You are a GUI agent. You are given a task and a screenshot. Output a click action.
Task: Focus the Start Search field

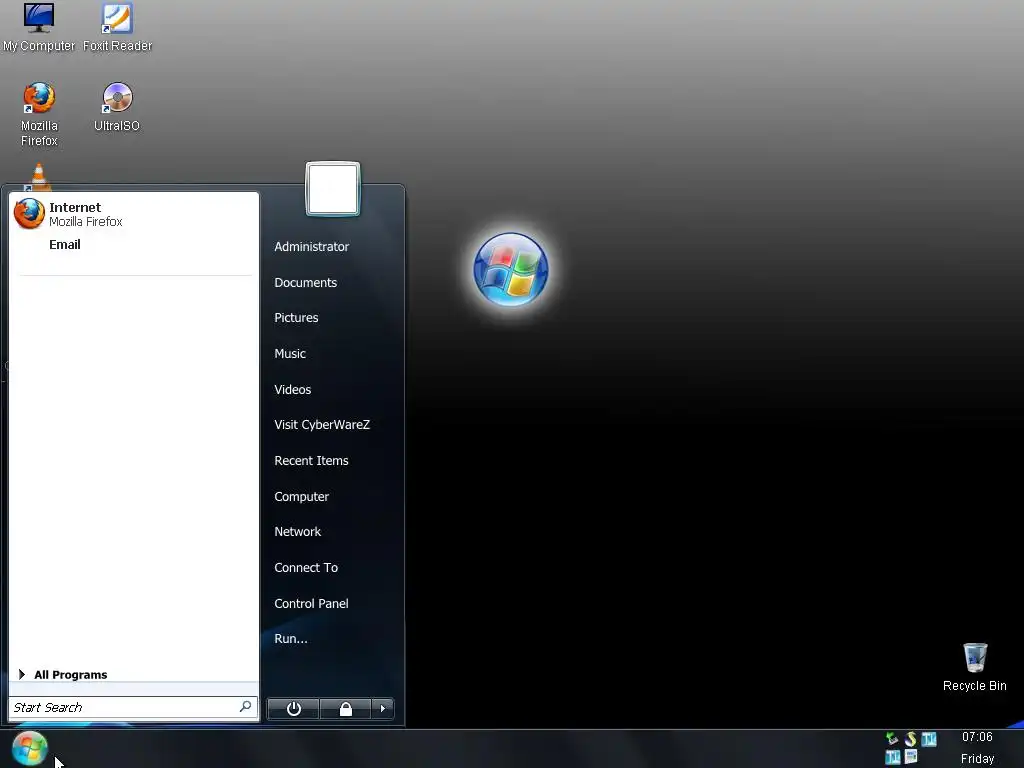[133, 707]
